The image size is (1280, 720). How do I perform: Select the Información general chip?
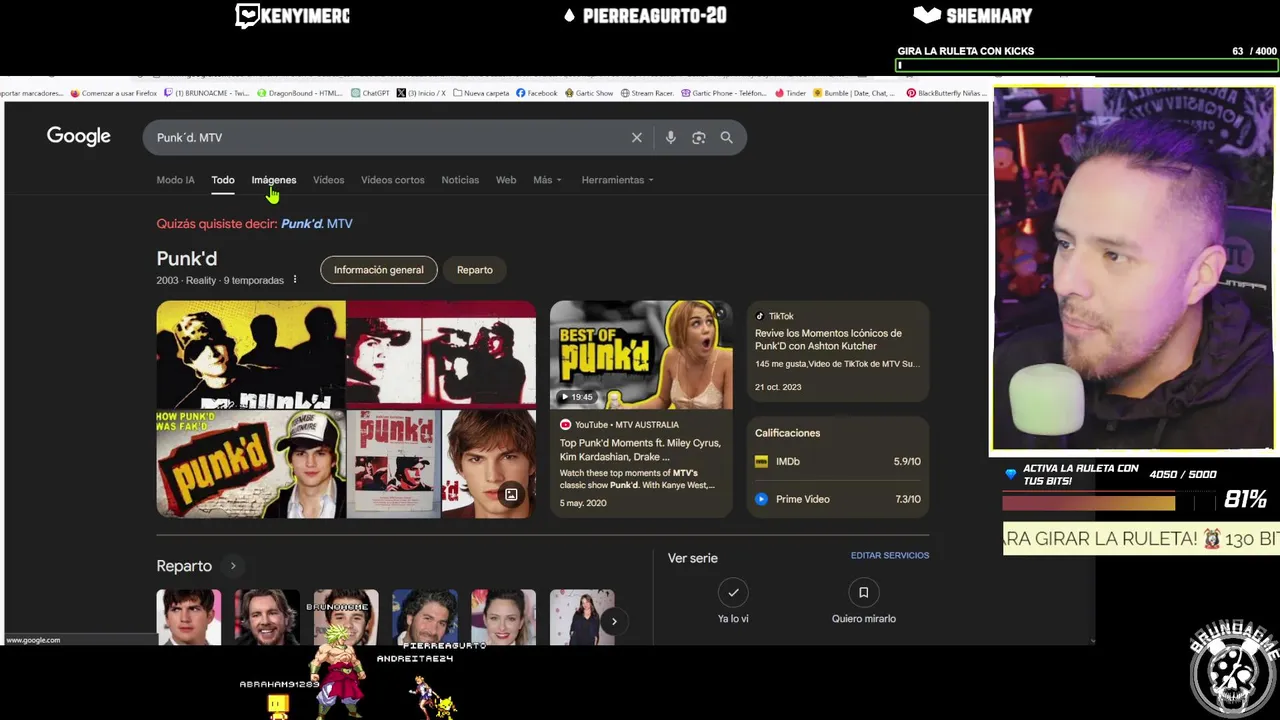coord(378,270)
